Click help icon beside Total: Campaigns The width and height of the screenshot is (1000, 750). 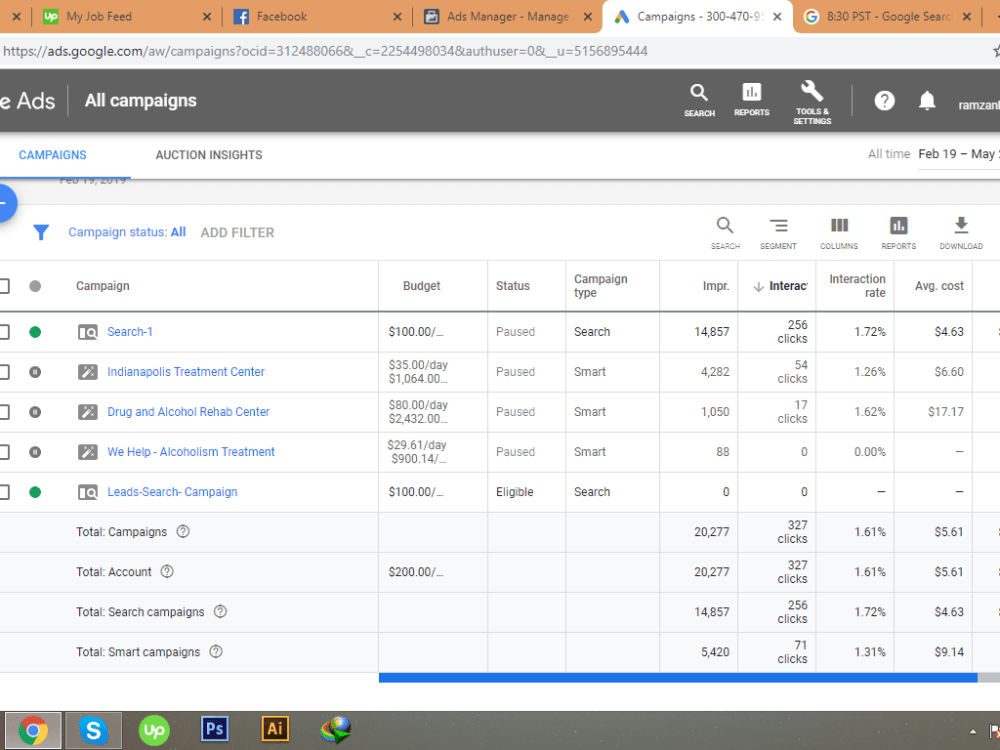point(183,531)
